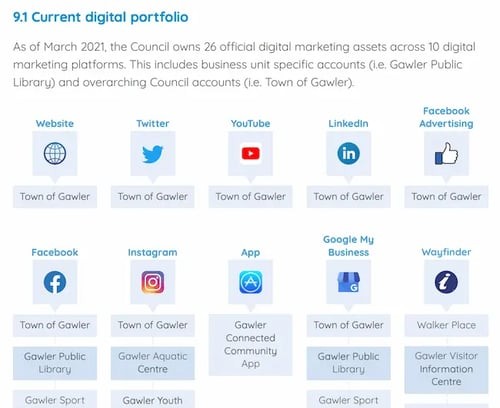Select Walker Place under Wayfinder
Image resolution: width=500 pixels, height=408 pixels.
click(x=446, y=325)
